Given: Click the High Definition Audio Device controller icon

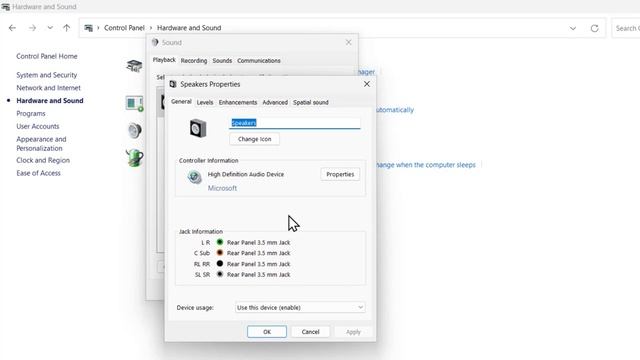Looking at the screenshot, I should click(194, 177).
